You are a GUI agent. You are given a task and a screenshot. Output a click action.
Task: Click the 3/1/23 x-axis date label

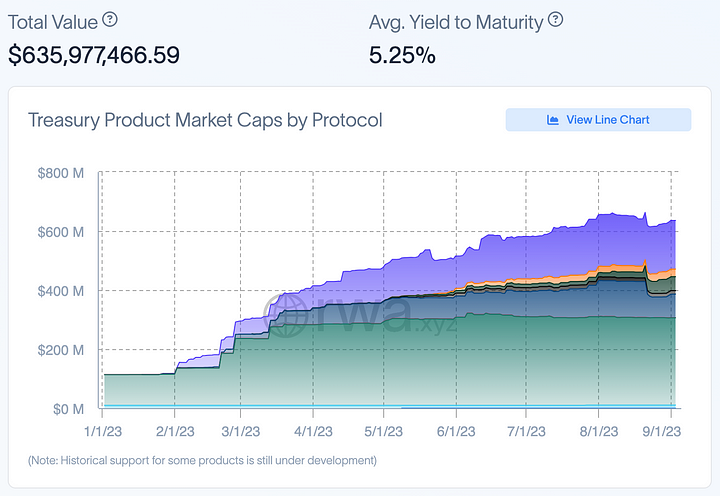click(x=243, y=429)
